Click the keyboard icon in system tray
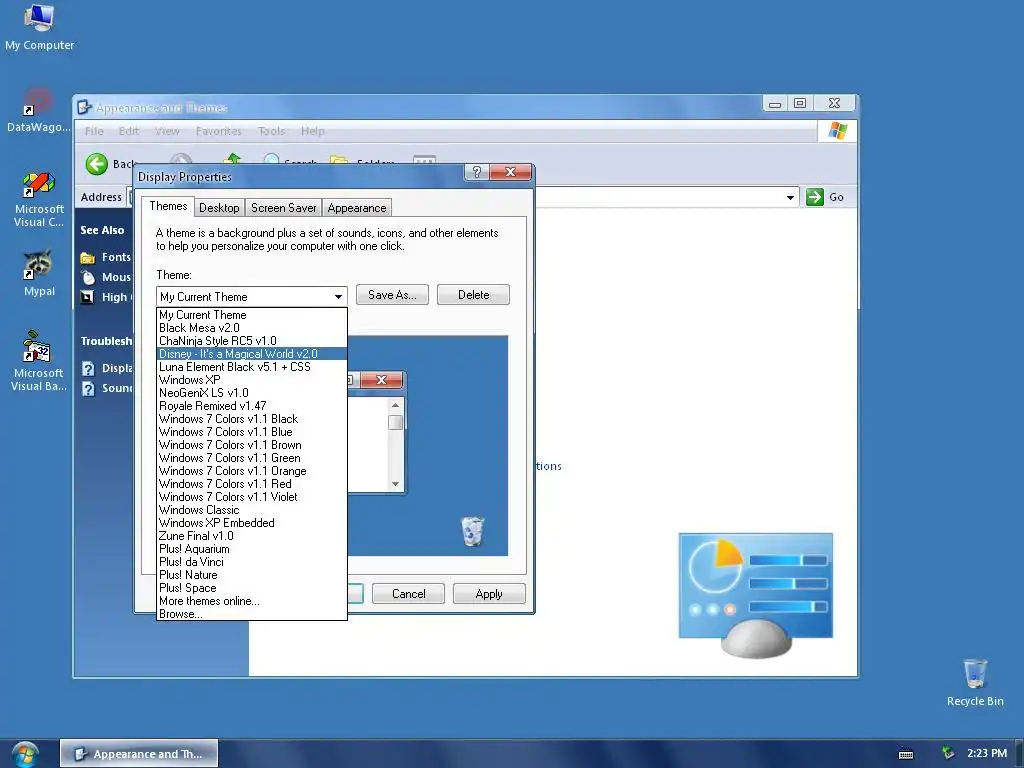Viewport: 1024px width, 768px height. 905,754
